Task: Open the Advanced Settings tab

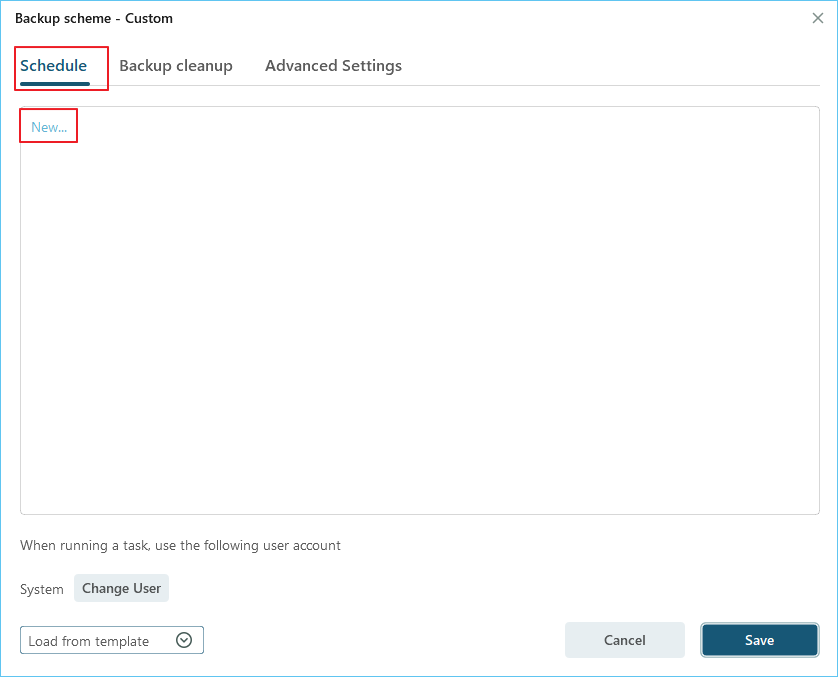Action: tap(333, 66)
